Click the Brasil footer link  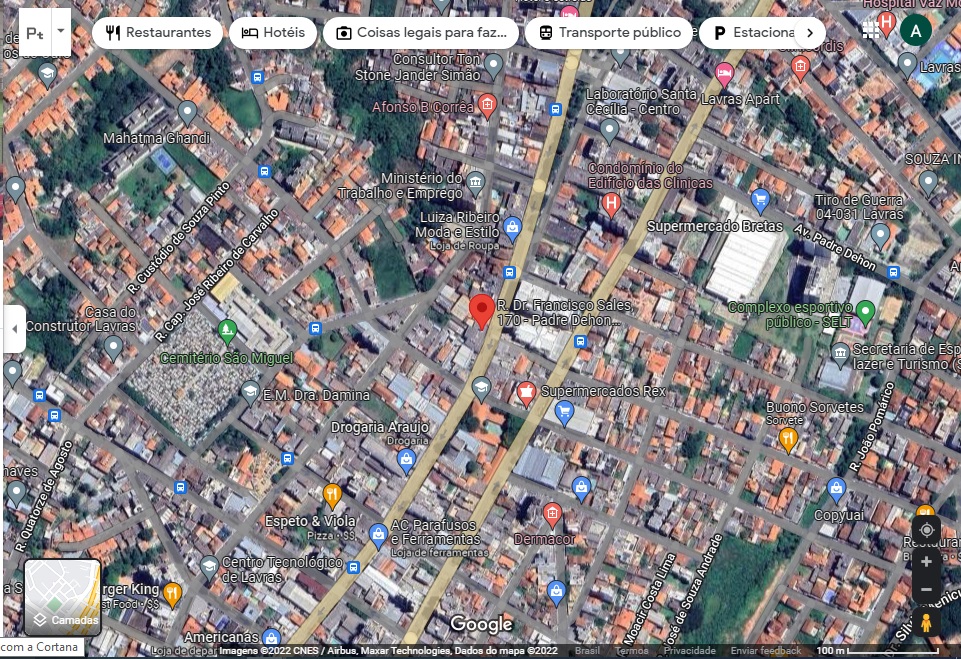(587, 650)
